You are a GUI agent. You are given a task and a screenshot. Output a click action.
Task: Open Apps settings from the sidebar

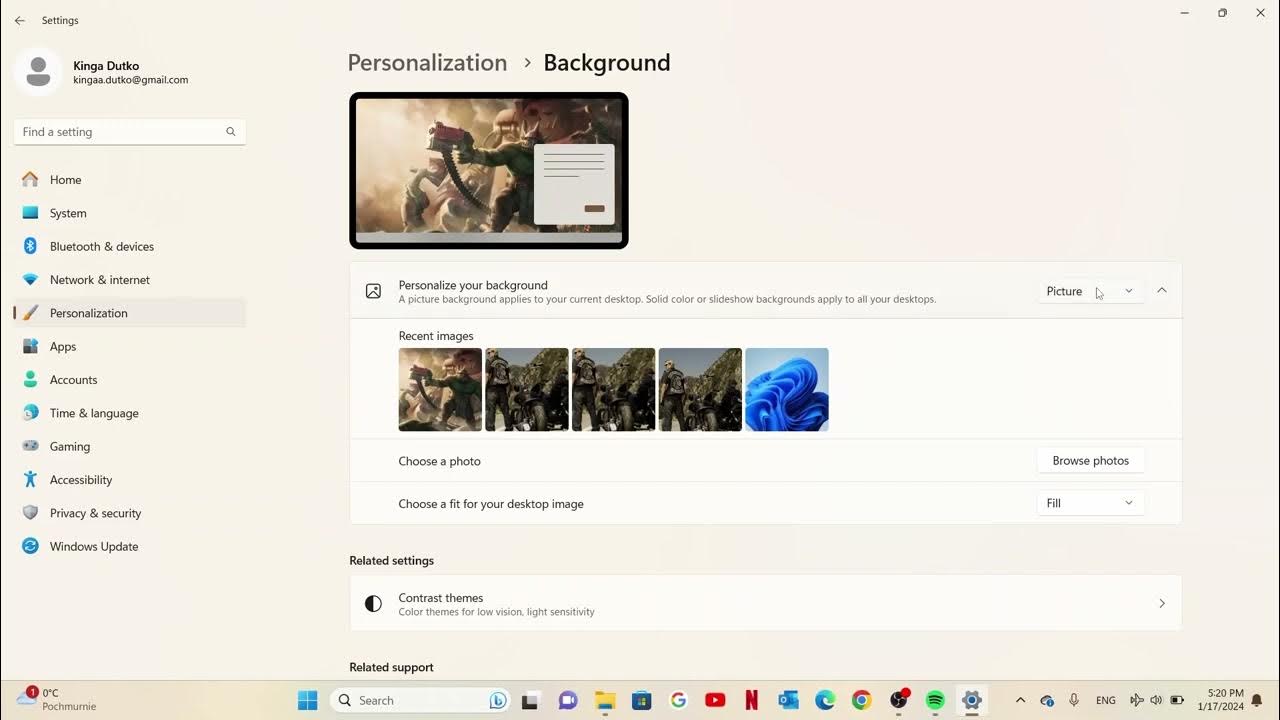coord(62,346)
